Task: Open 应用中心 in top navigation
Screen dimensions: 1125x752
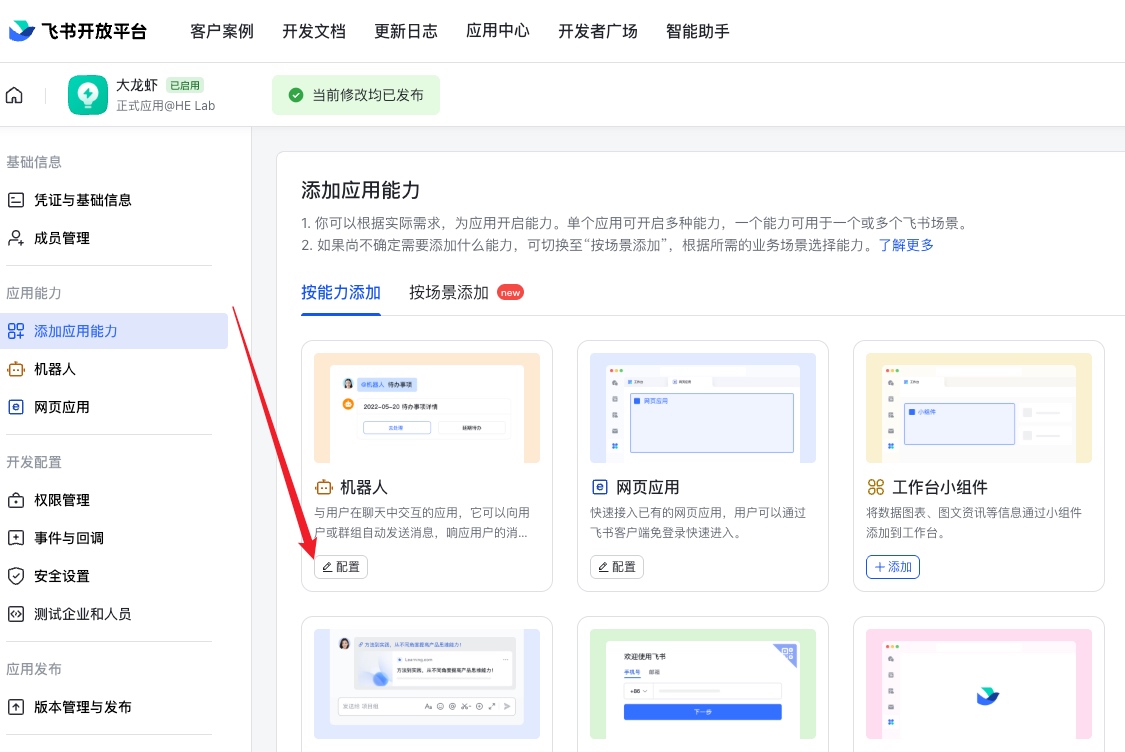Action: tap(497, 31)
